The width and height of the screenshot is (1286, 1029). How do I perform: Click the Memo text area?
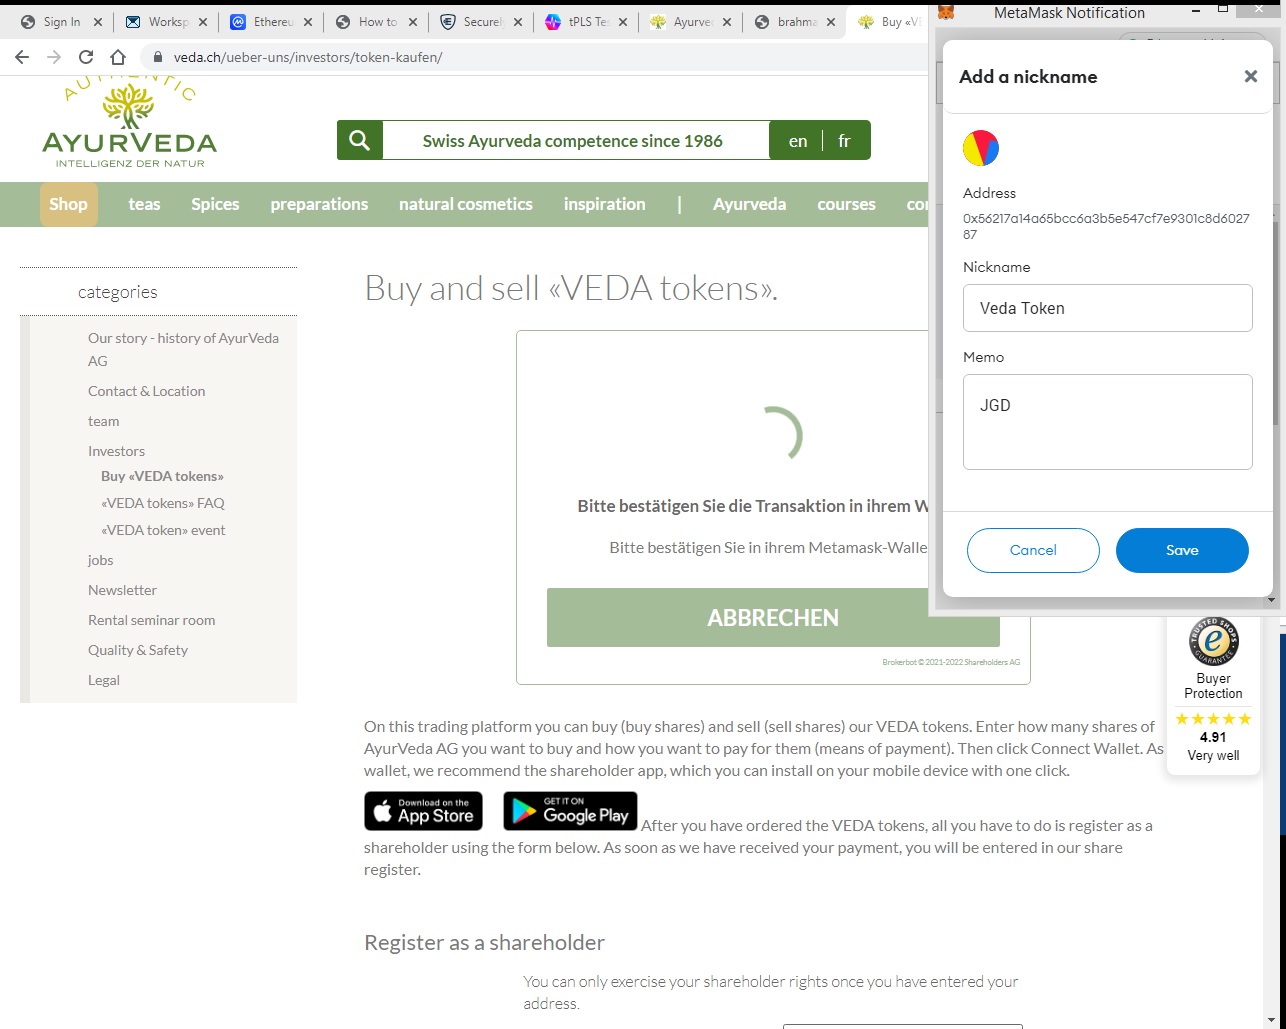pos(1108,422)
